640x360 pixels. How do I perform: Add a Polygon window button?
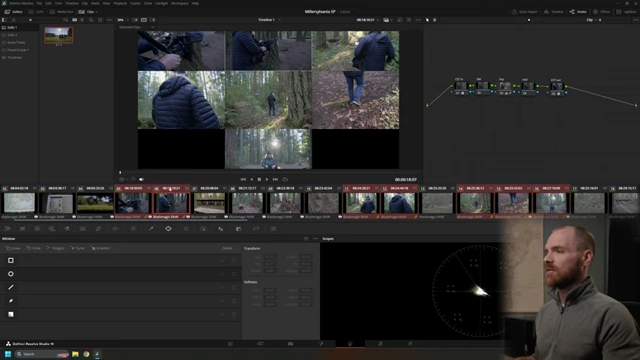click(x=56, y=248)
